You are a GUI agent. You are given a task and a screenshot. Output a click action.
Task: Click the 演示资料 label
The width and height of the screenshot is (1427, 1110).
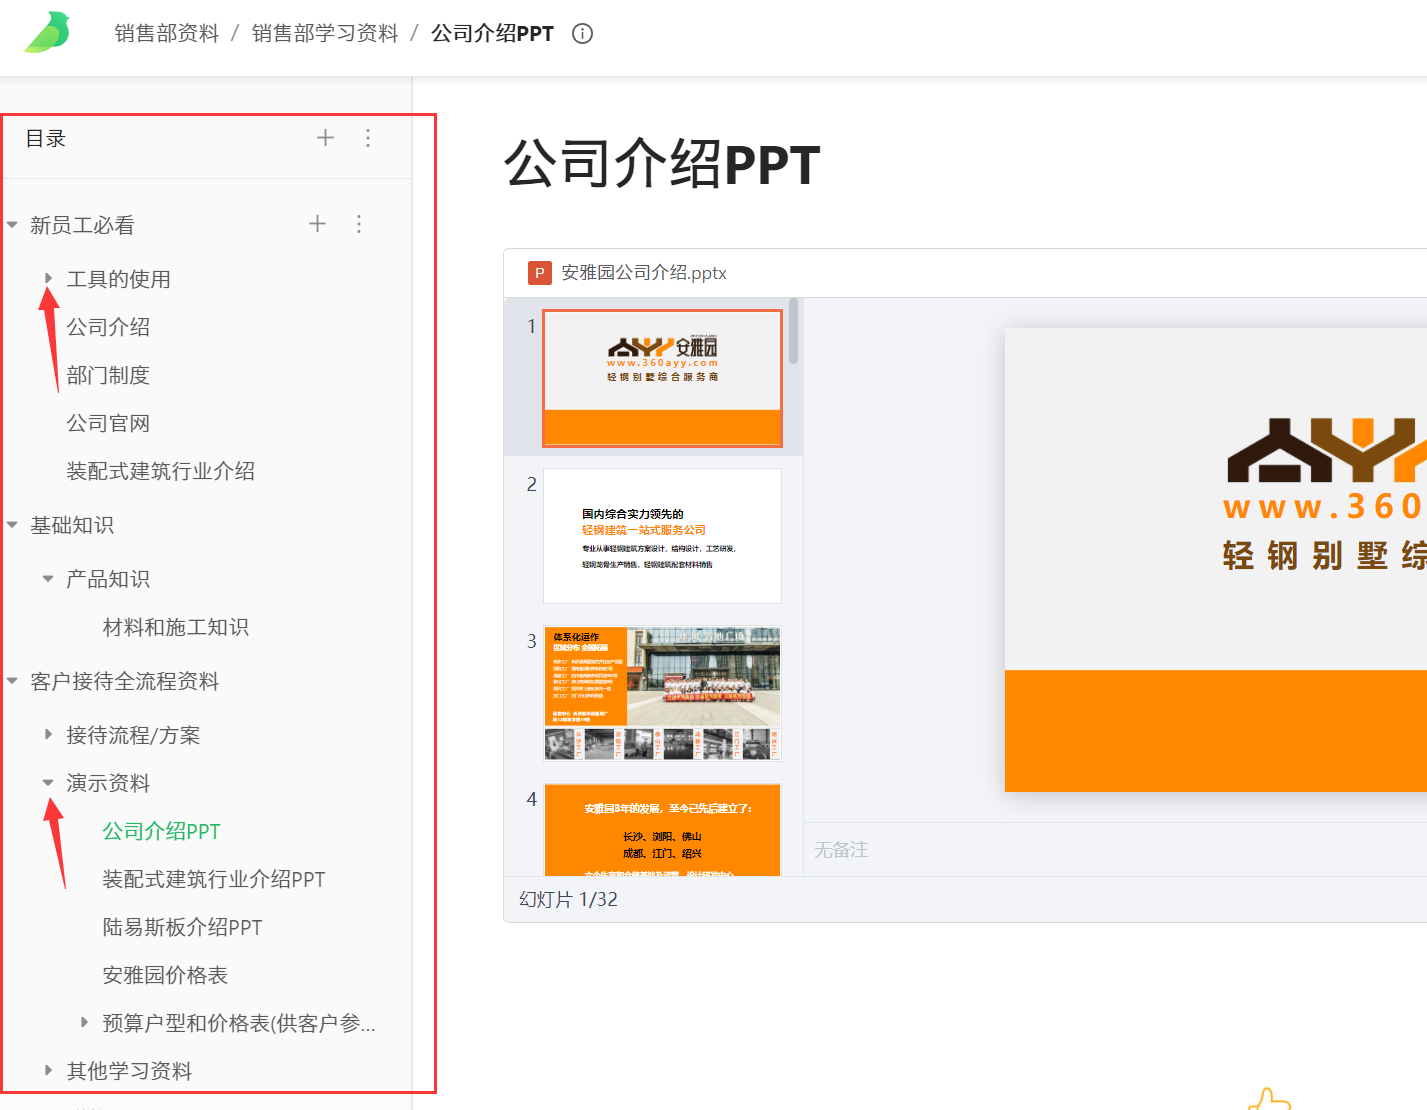point(108,783)
